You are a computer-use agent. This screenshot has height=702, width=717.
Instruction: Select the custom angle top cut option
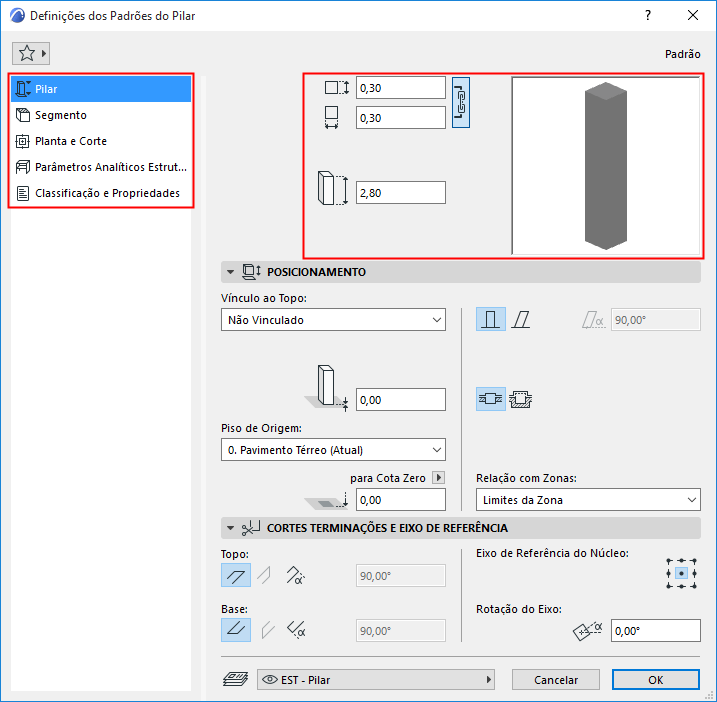click(x=295, y=575)
